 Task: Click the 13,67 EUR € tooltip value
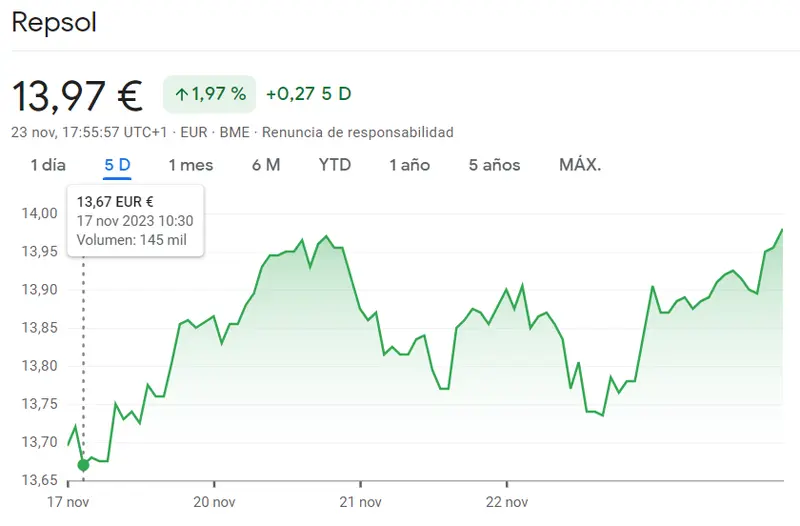click(x=115, y=202)
